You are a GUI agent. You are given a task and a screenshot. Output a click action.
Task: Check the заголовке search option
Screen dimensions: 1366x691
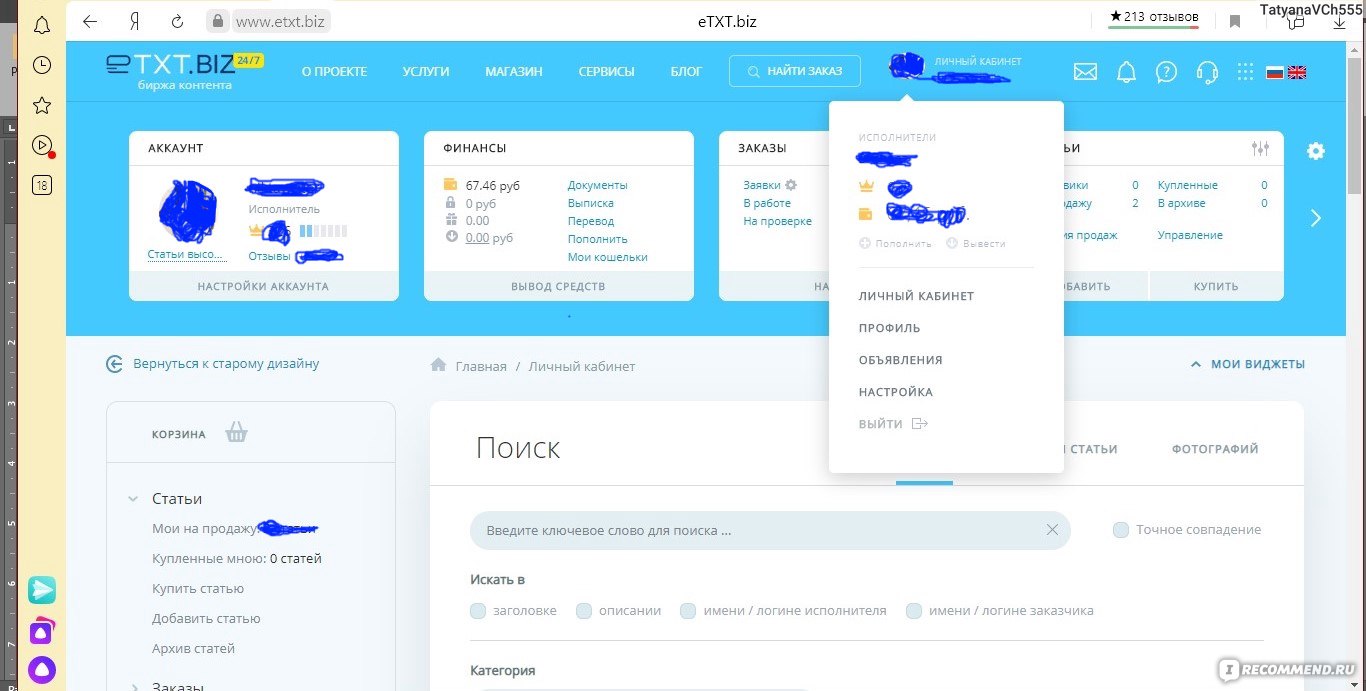pos(478,611)
